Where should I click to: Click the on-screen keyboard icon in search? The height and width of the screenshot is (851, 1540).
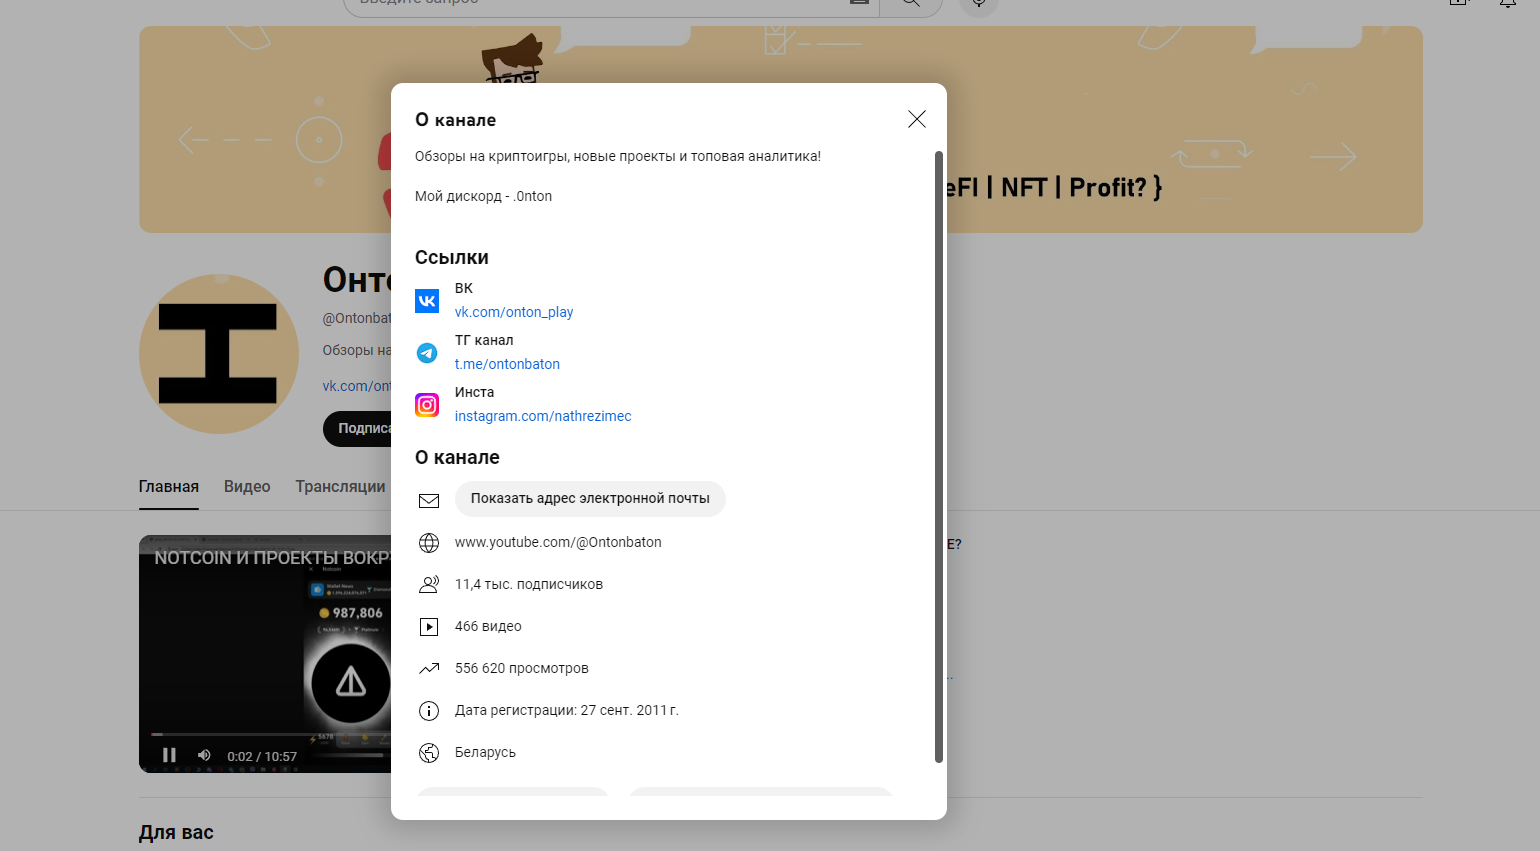tap(859, 3)
